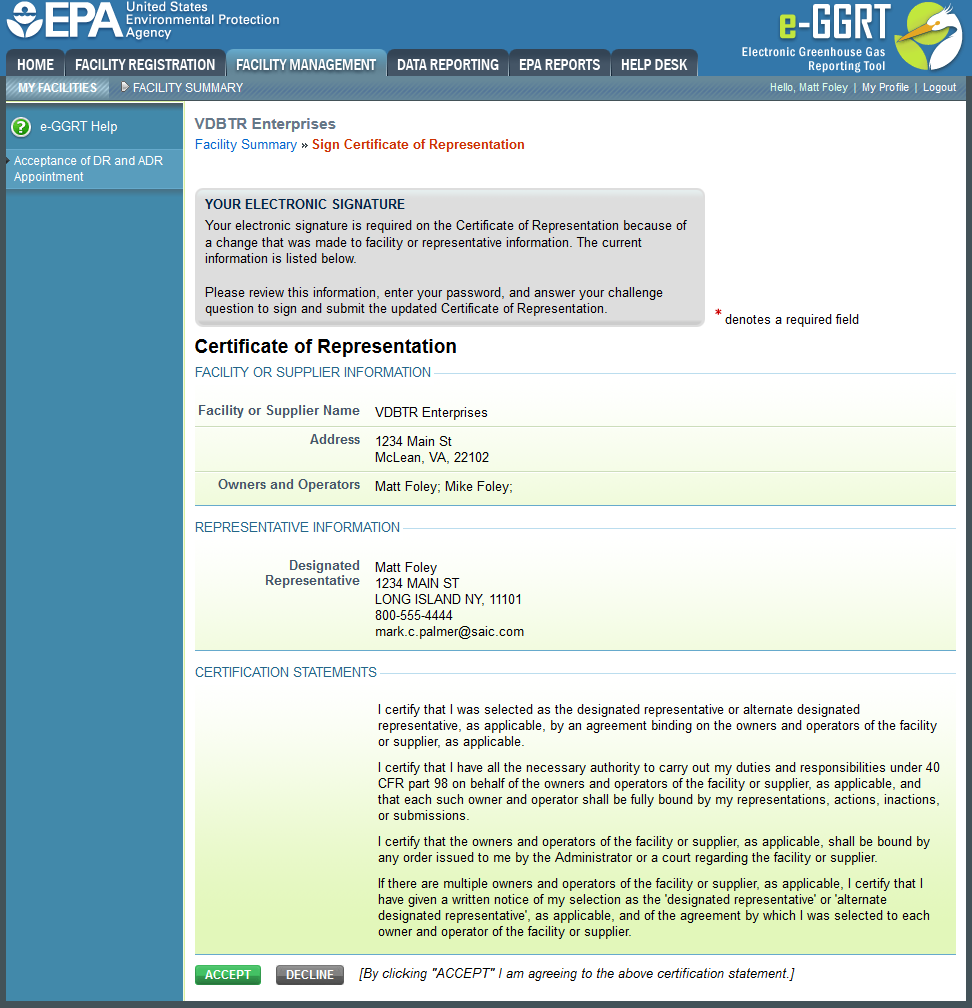The height and width of the screenshot is (1008, 972).
Task: Click the DECLINE button
Action: [310, 975]
